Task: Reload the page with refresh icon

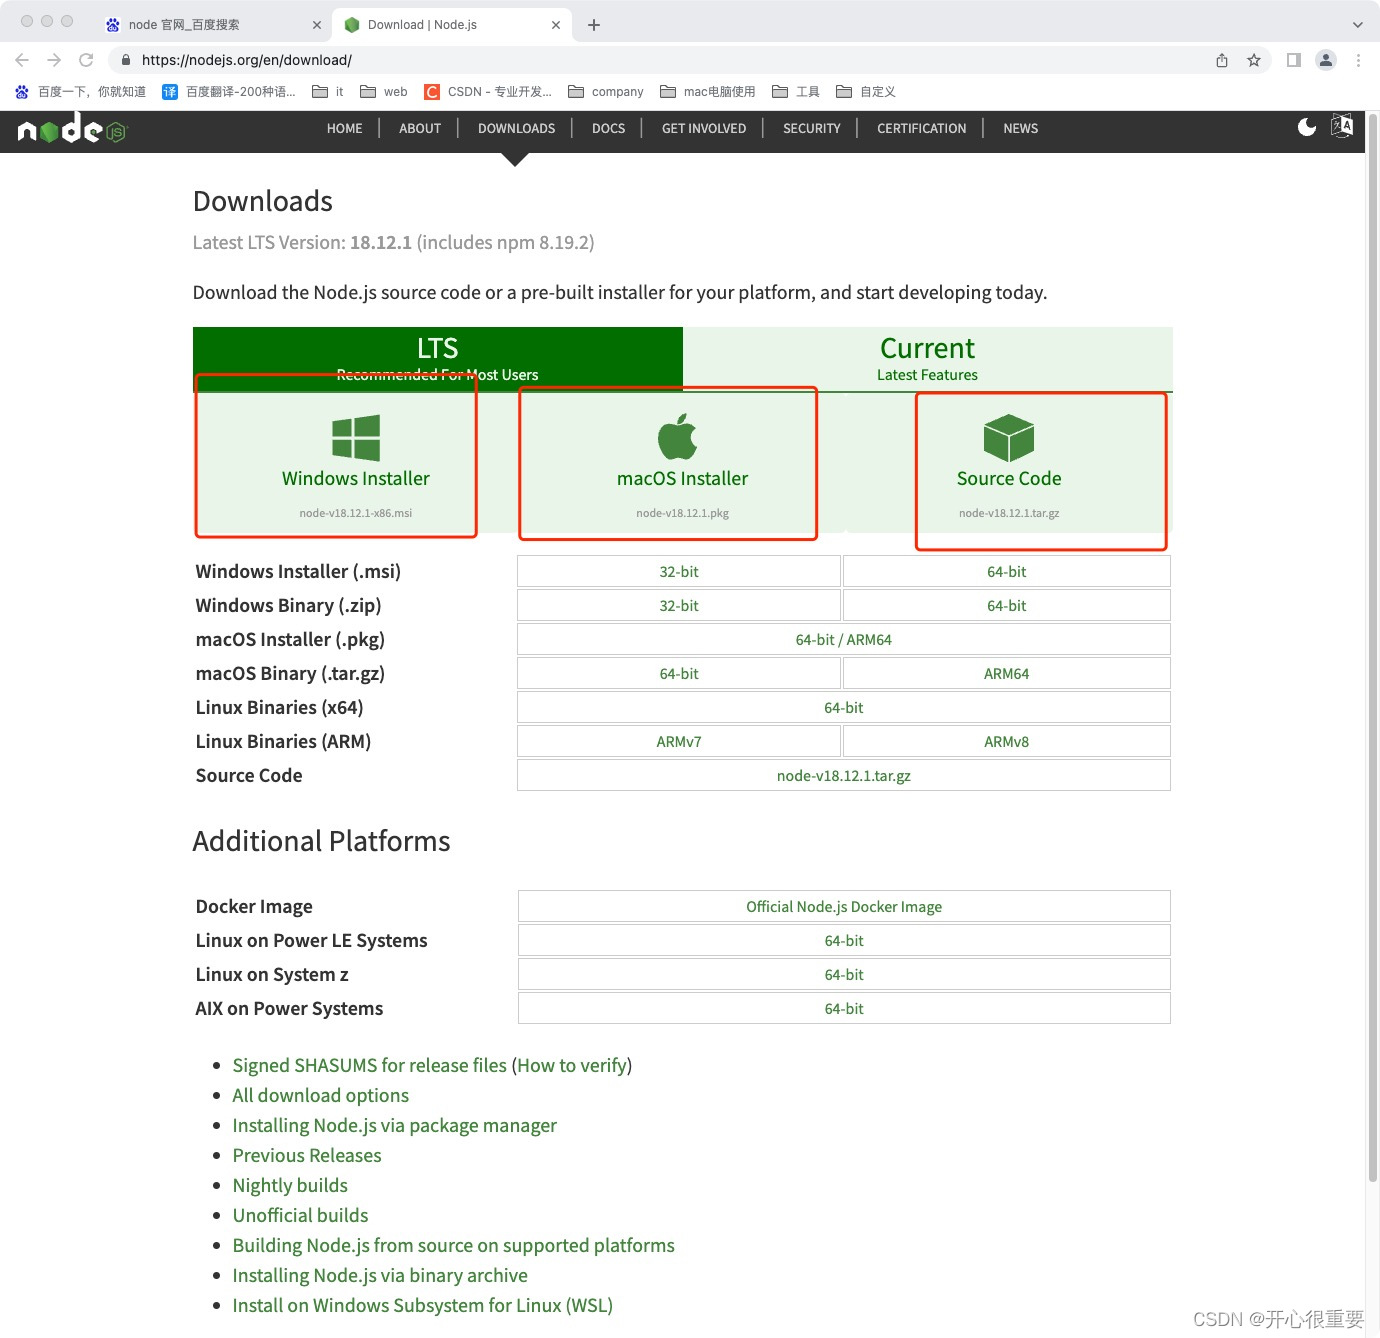Action: 87,60
